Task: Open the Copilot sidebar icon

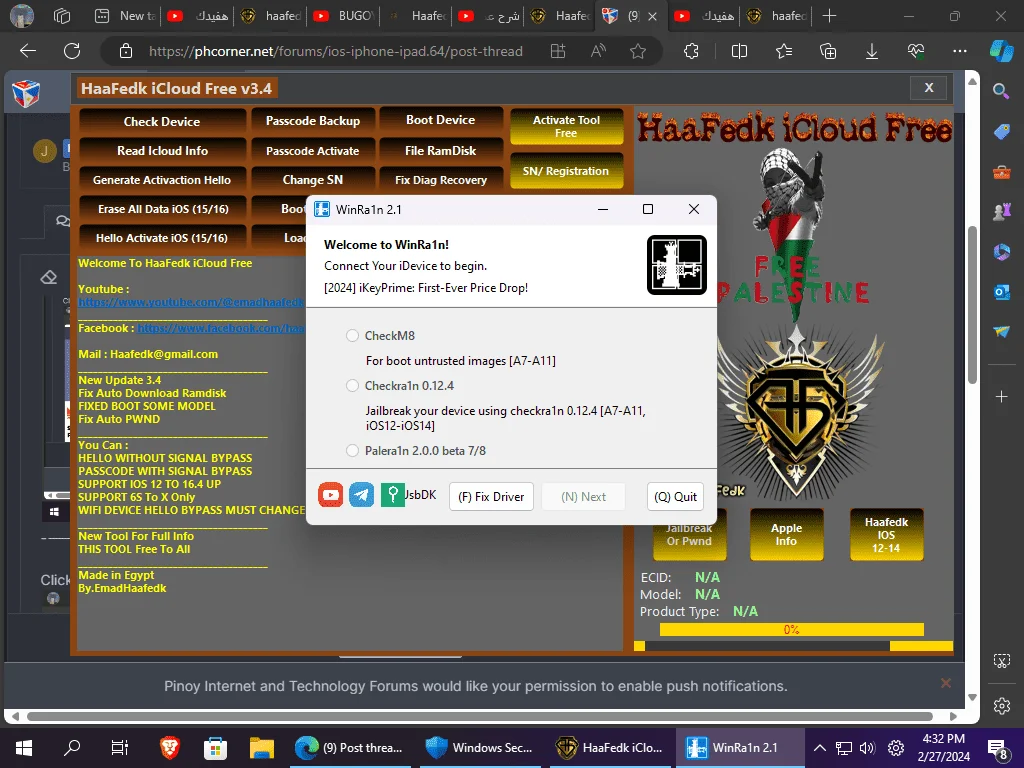Action: click(1001, 51)
